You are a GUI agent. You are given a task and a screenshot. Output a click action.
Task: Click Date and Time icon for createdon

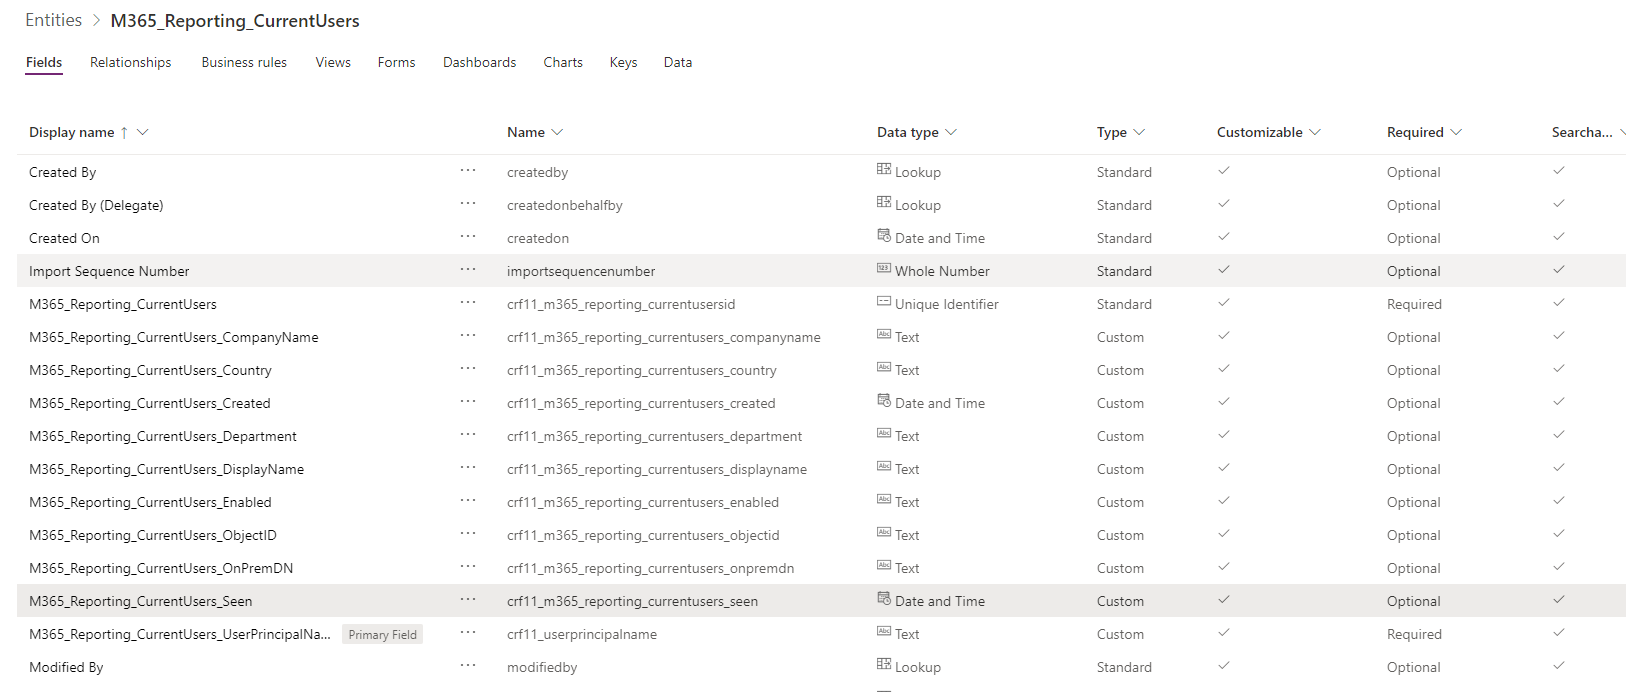(884, 236)
